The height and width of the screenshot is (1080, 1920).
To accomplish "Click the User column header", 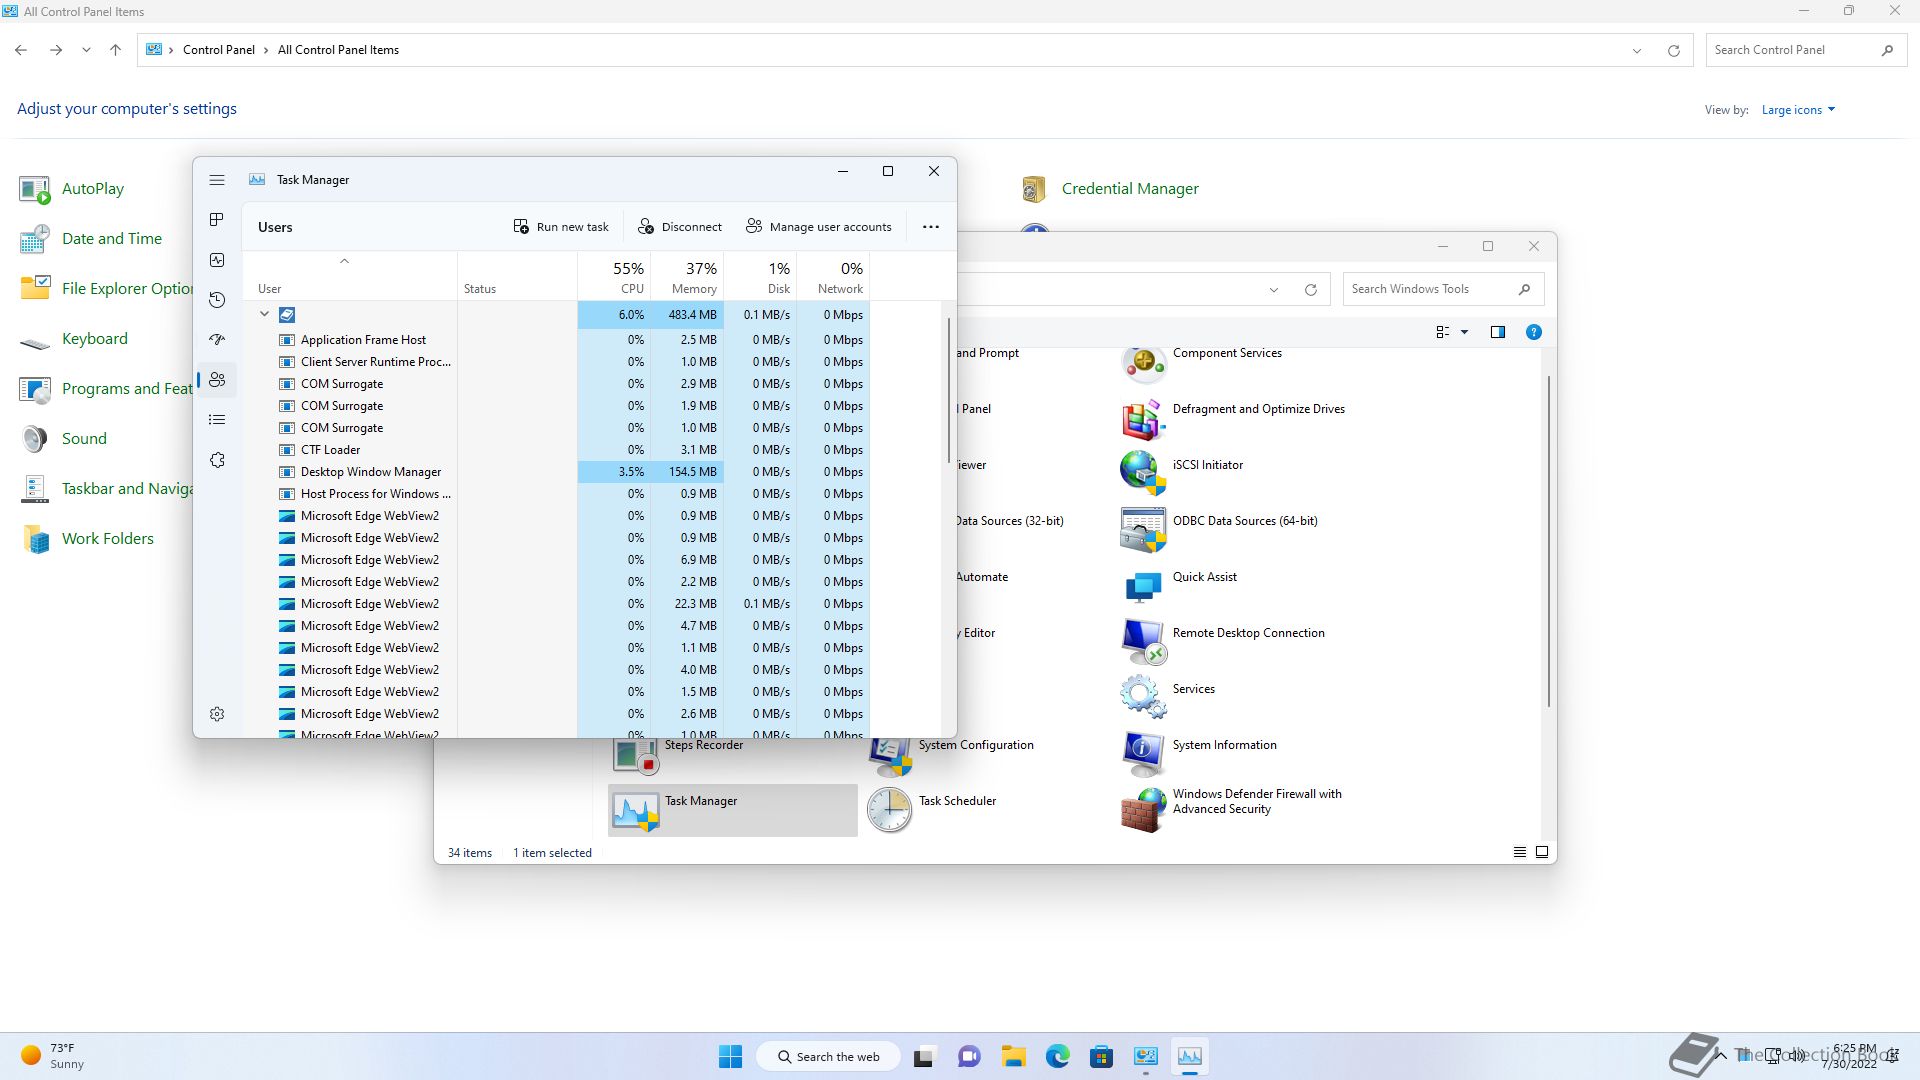I will coord(350,277).
